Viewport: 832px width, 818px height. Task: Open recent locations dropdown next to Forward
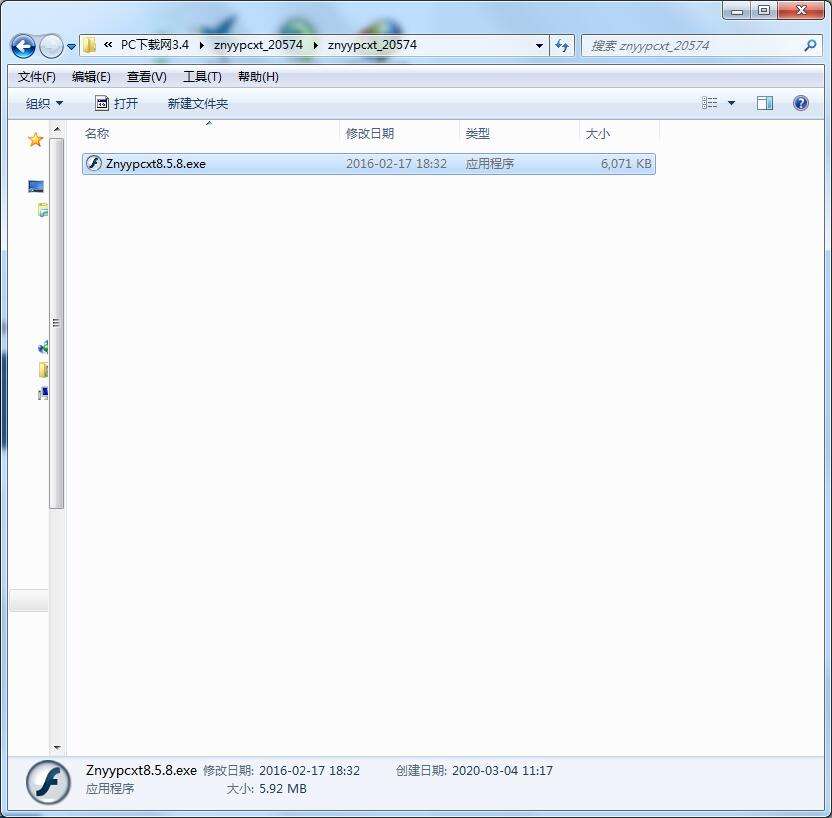[72, 47]
